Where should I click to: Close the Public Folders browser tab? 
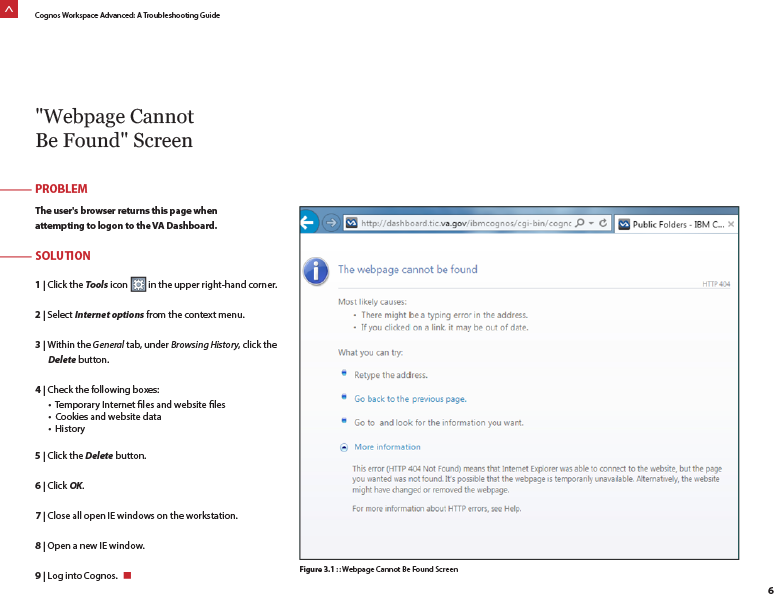[x=731, y=225]
